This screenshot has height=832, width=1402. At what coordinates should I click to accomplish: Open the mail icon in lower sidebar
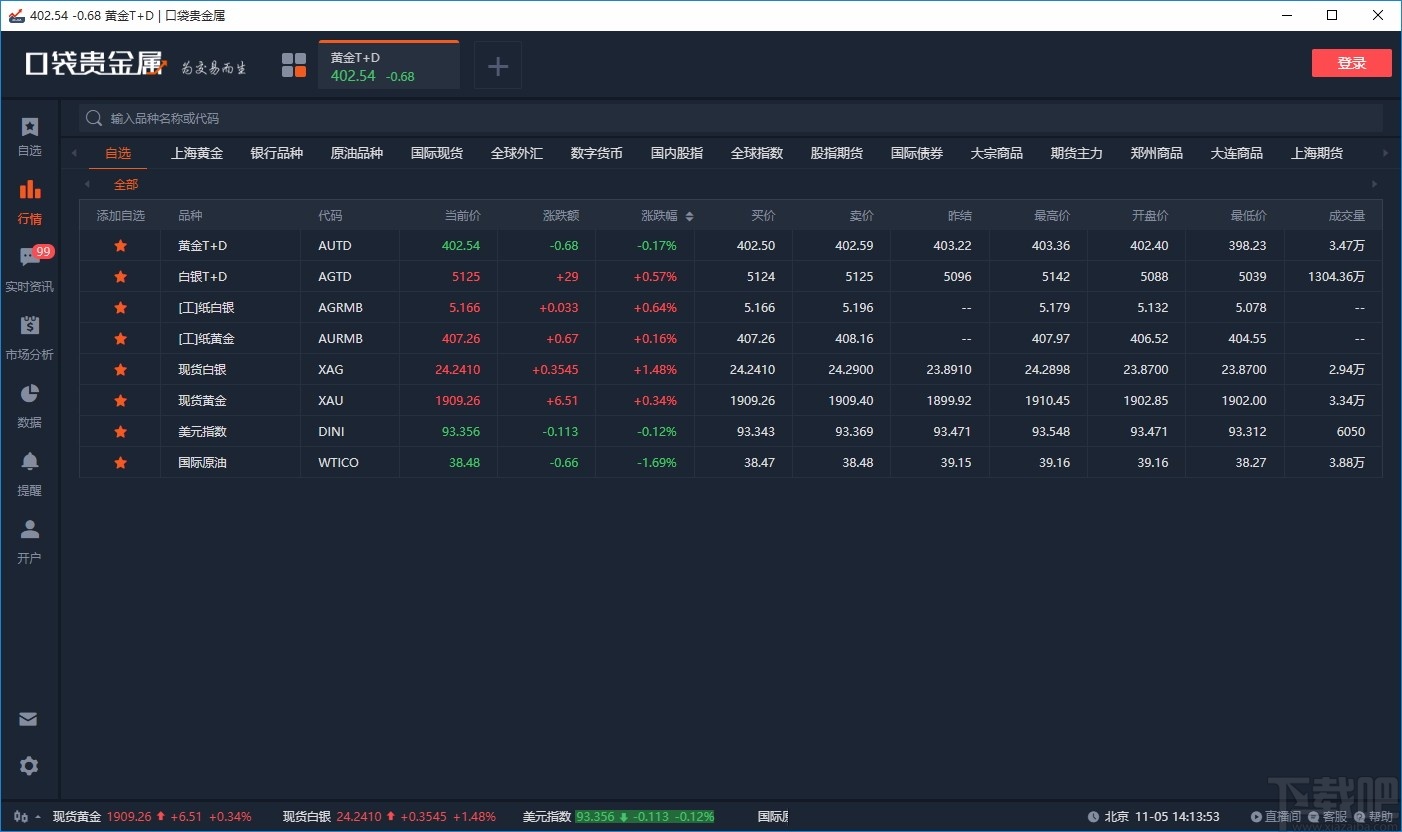point(29,718)
